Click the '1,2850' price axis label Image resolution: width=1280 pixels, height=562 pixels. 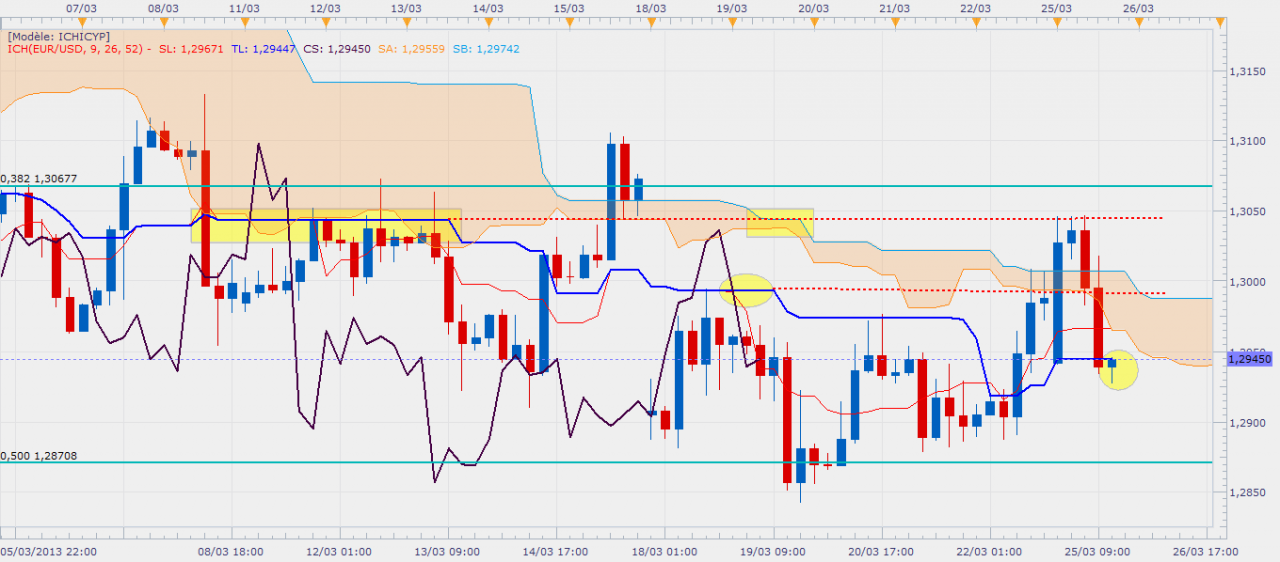point(1247,493)
